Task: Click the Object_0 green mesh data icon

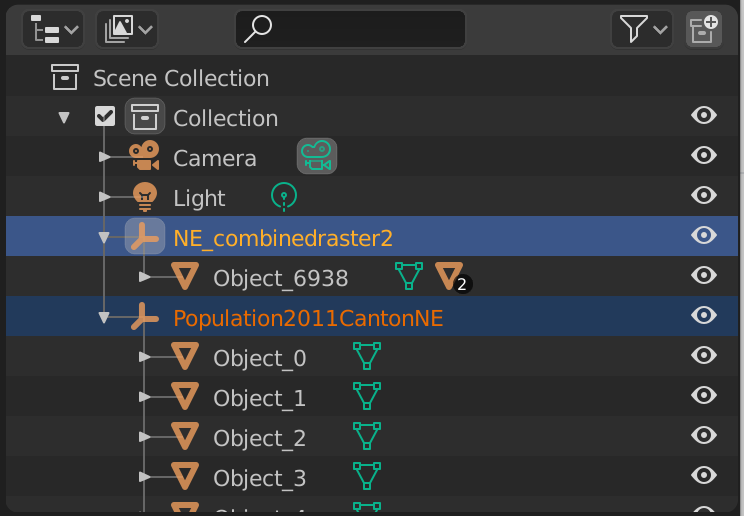Action: pyautogui.click(x=367, y=356)
